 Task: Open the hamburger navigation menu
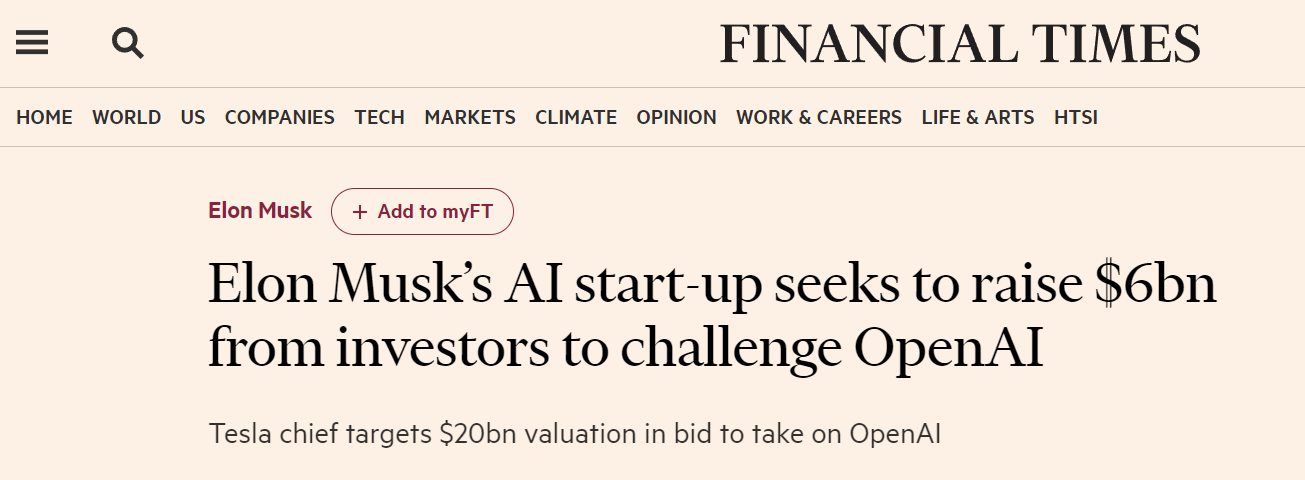tap(32, 43)
